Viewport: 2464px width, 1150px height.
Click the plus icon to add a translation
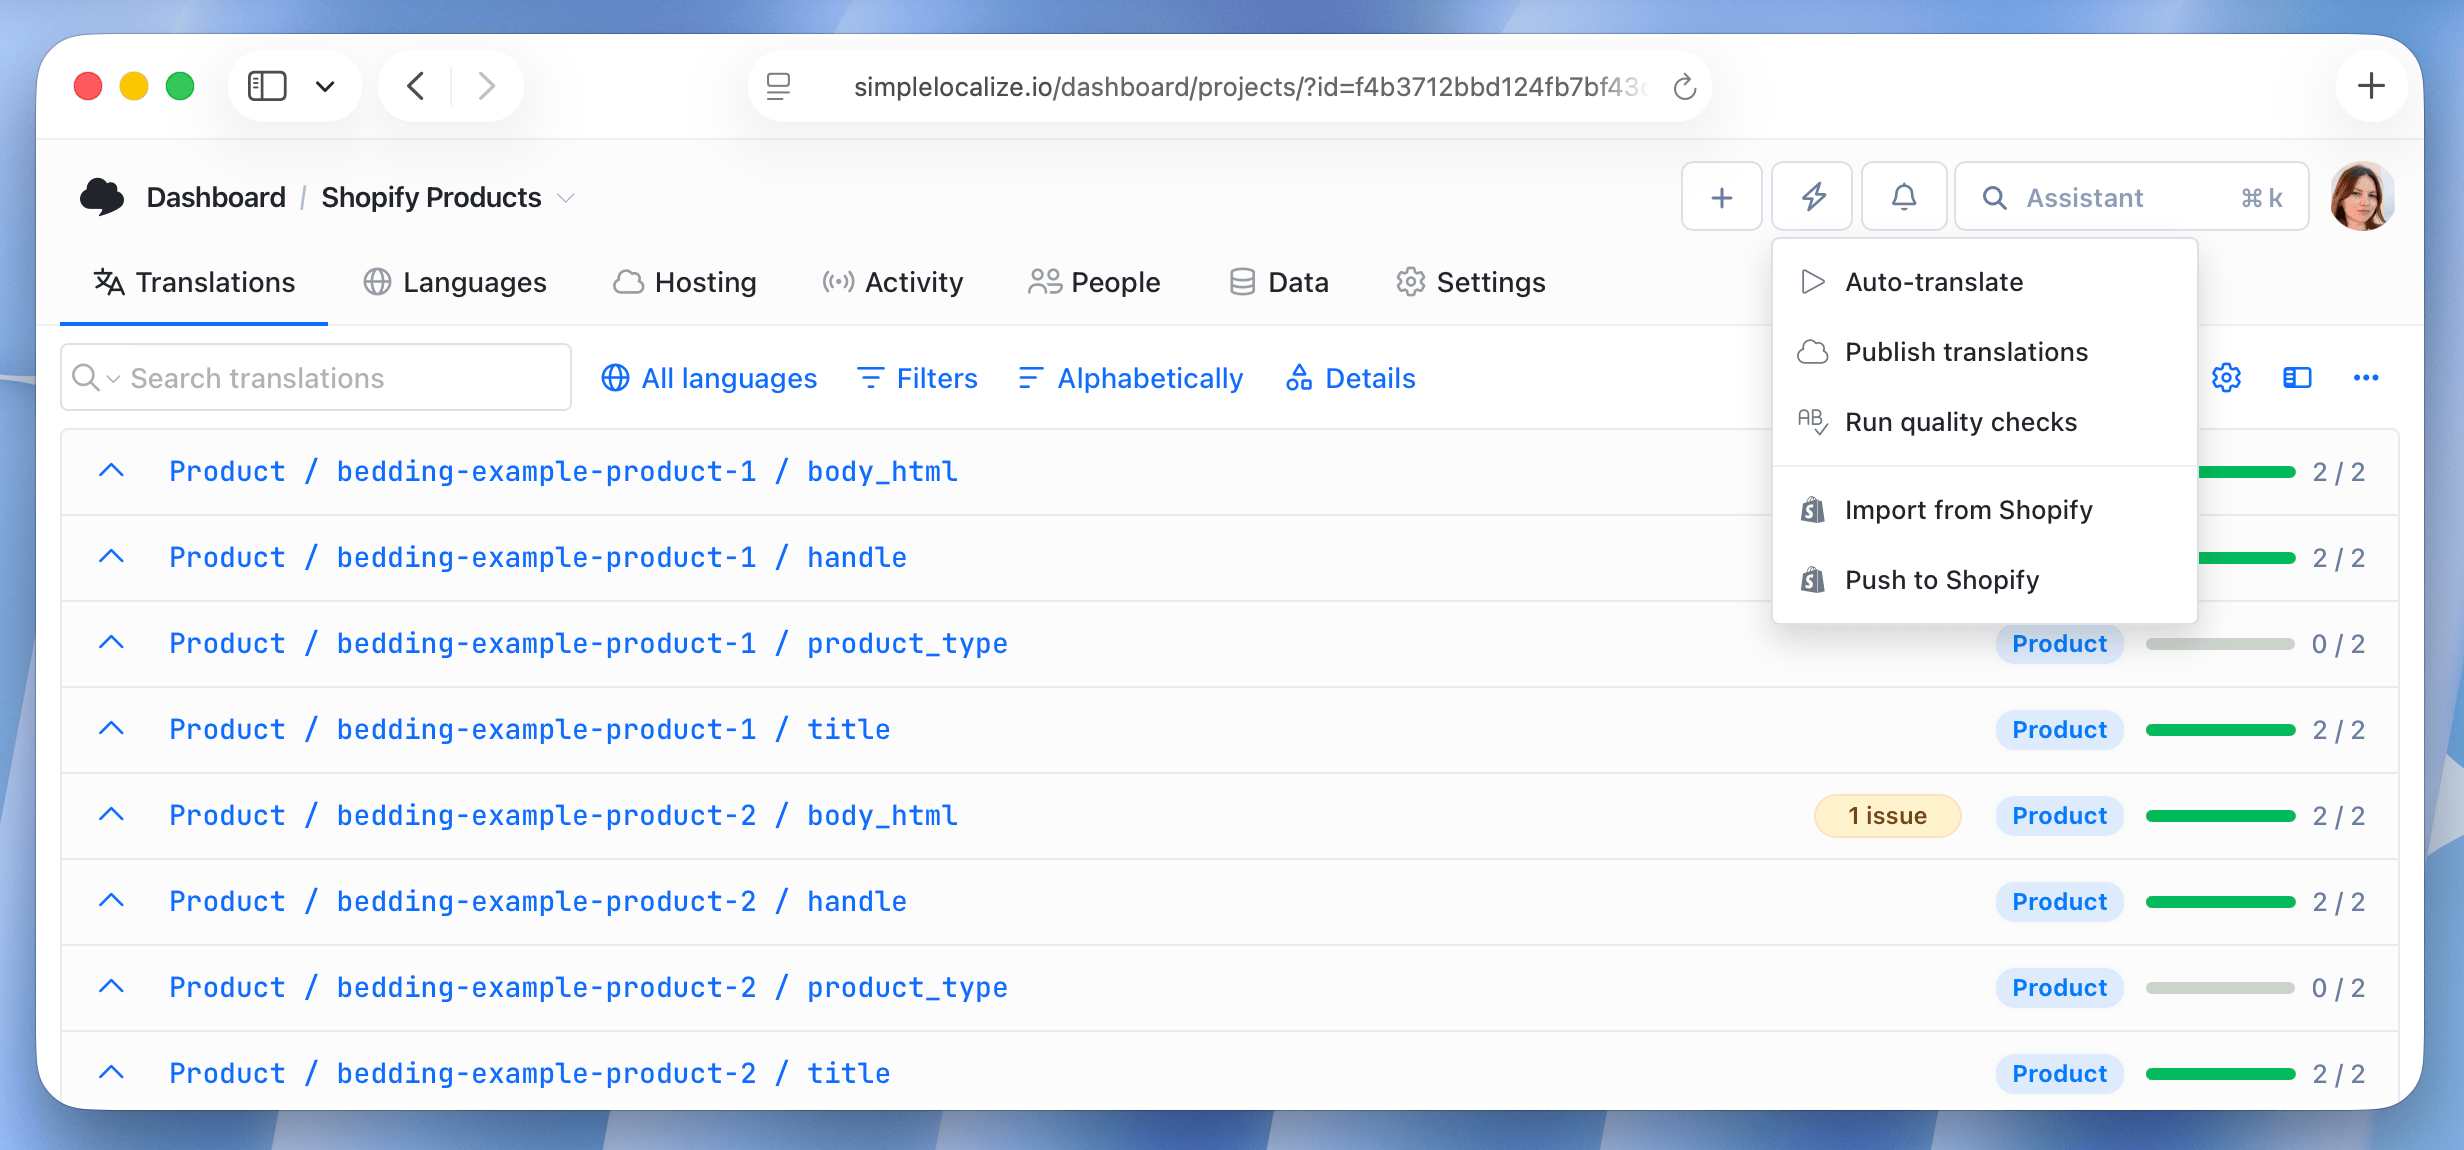[x=1721, y=196]
